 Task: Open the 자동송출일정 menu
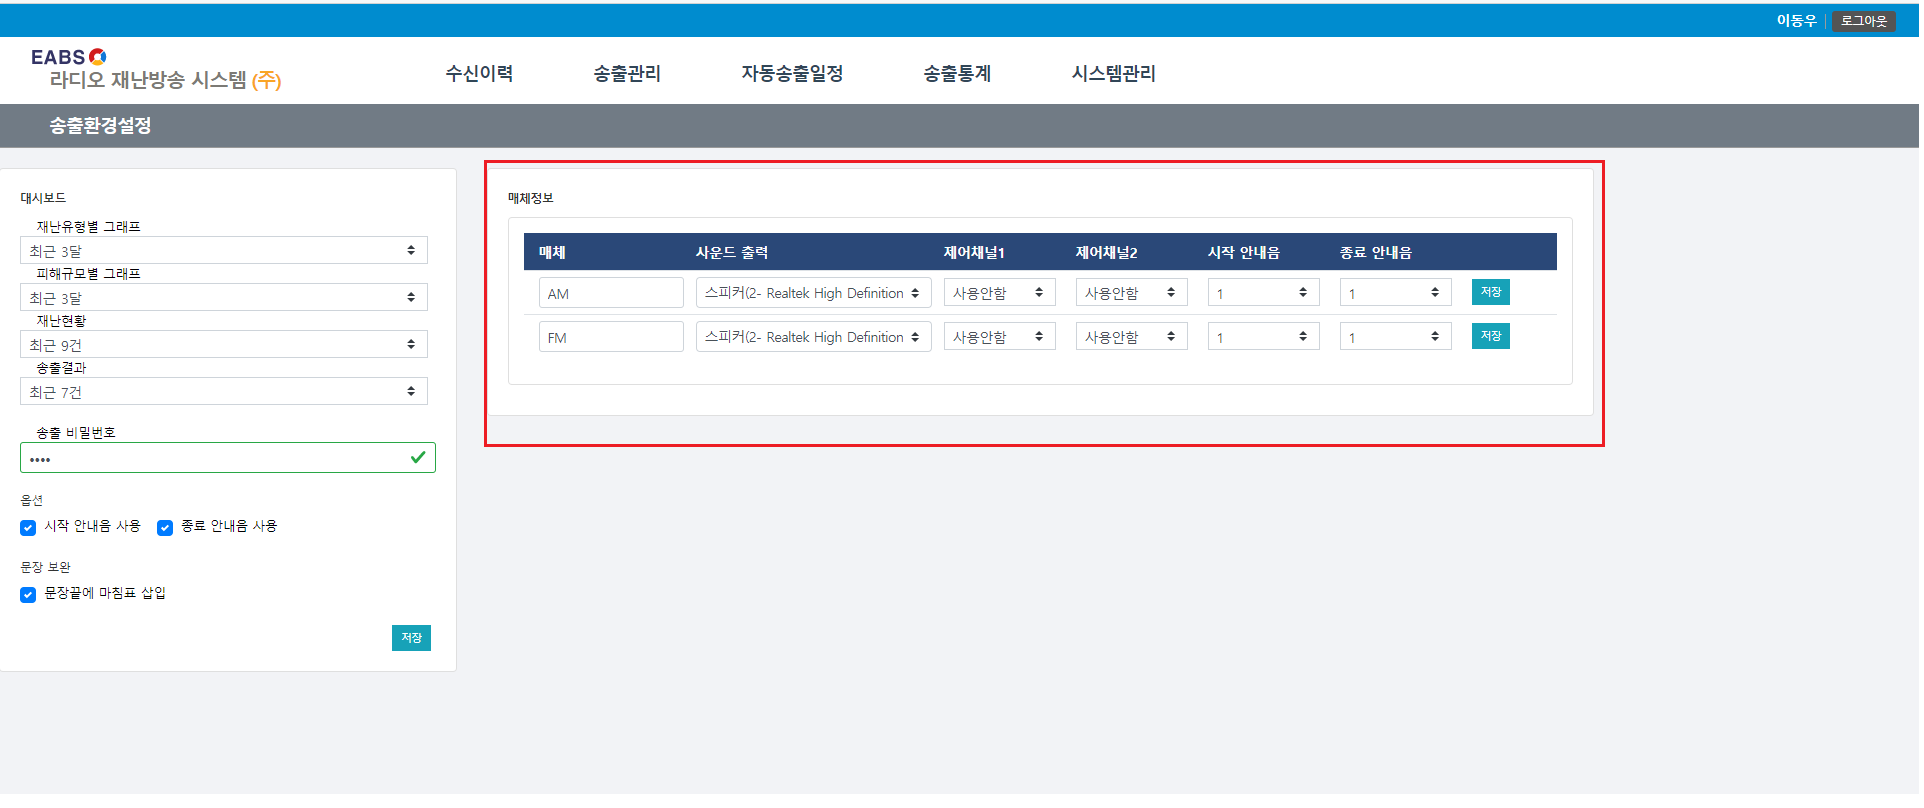click(792, 73)
